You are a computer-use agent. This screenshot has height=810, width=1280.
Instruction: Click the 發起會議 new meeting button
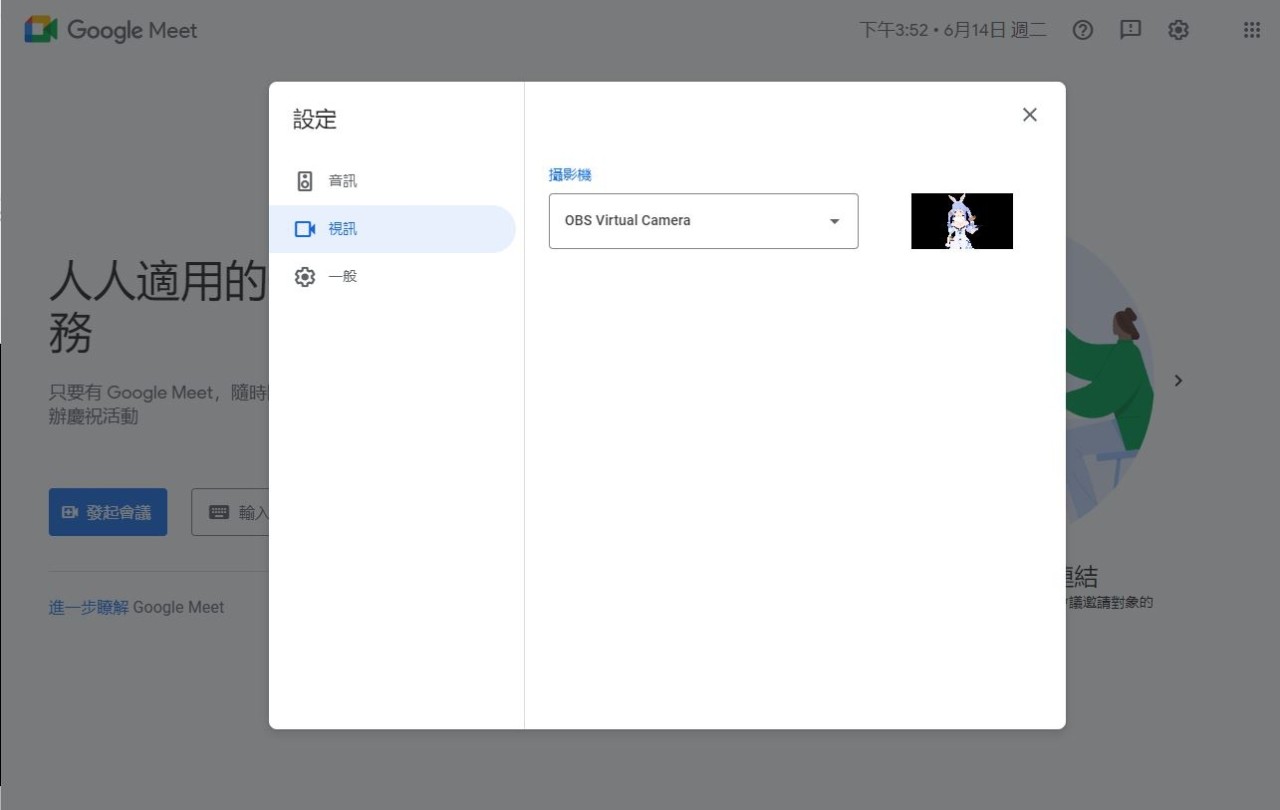coord(108,512)
